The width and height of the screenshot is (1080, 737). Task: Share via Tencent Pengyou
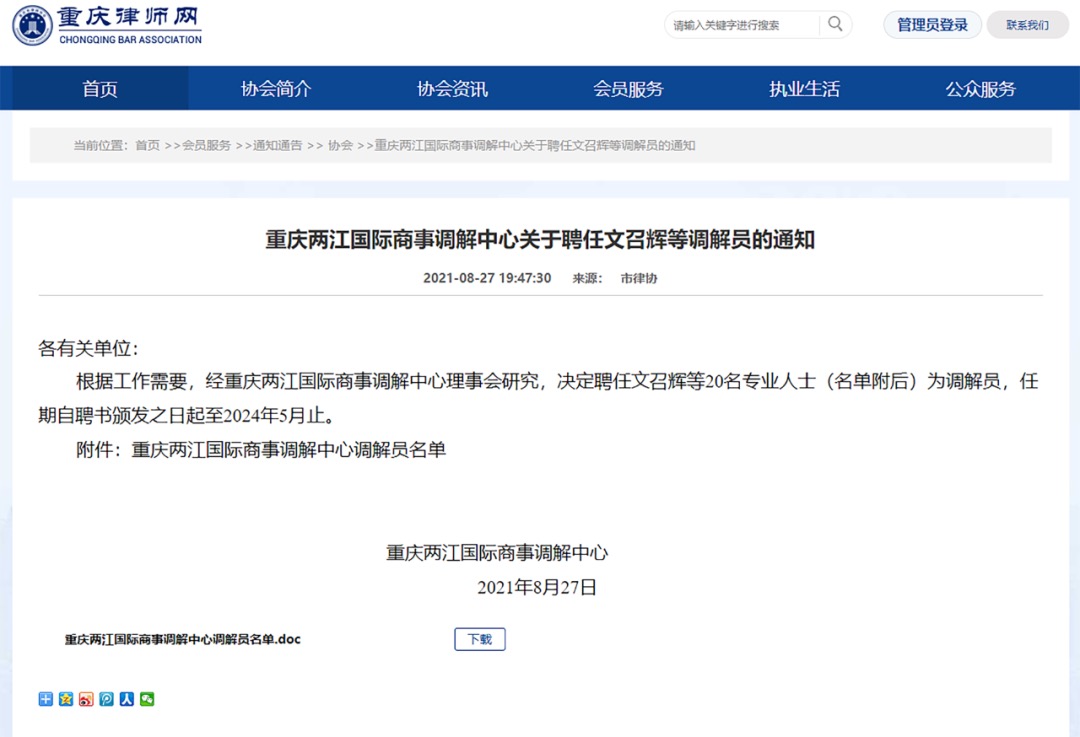105,699
